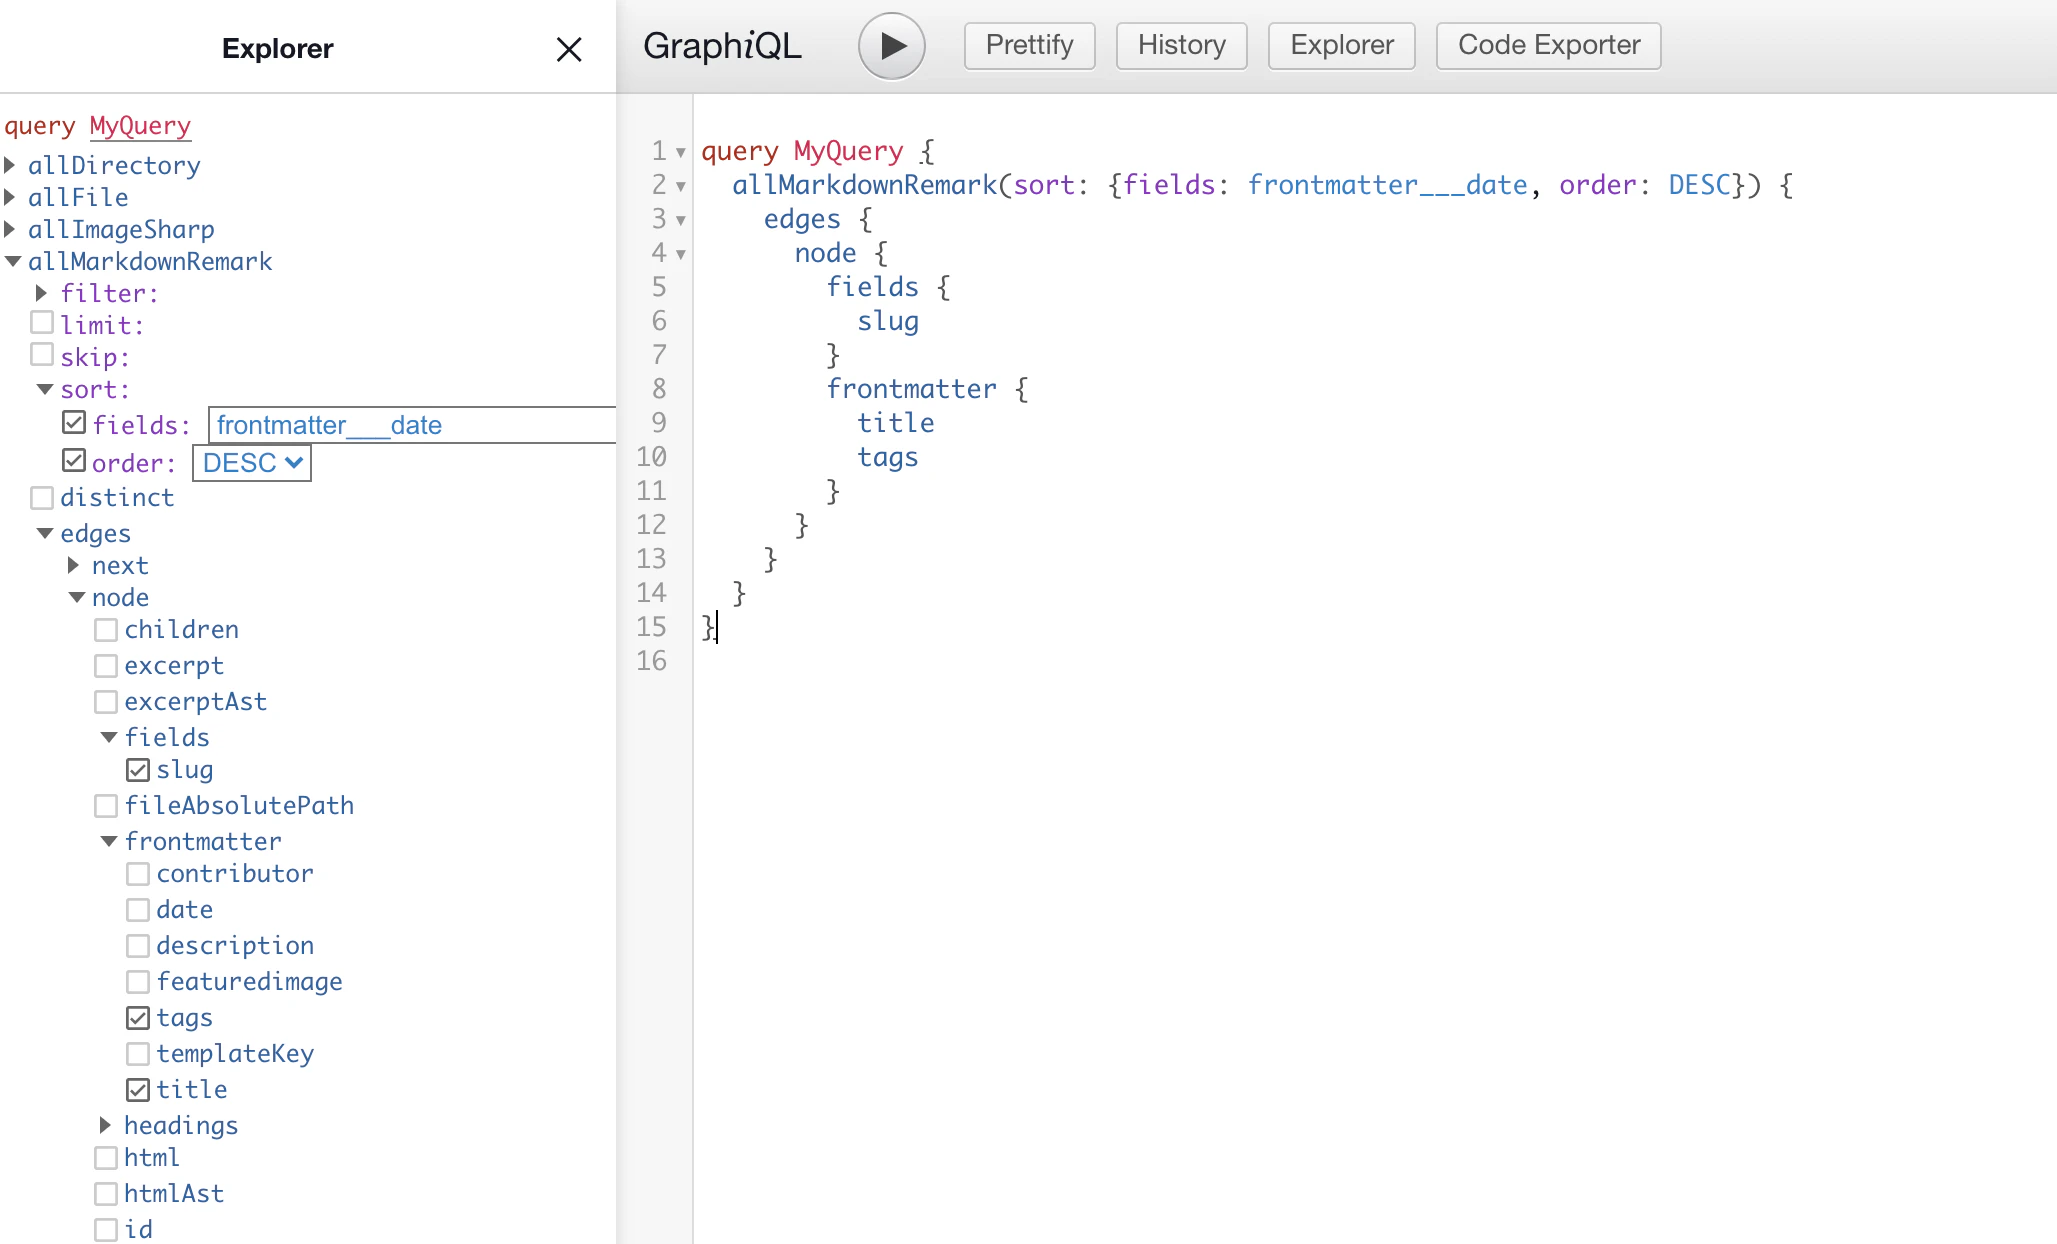Collapse the node tree item
This screenshot has width=2057, height=1244.
[76, 597]
